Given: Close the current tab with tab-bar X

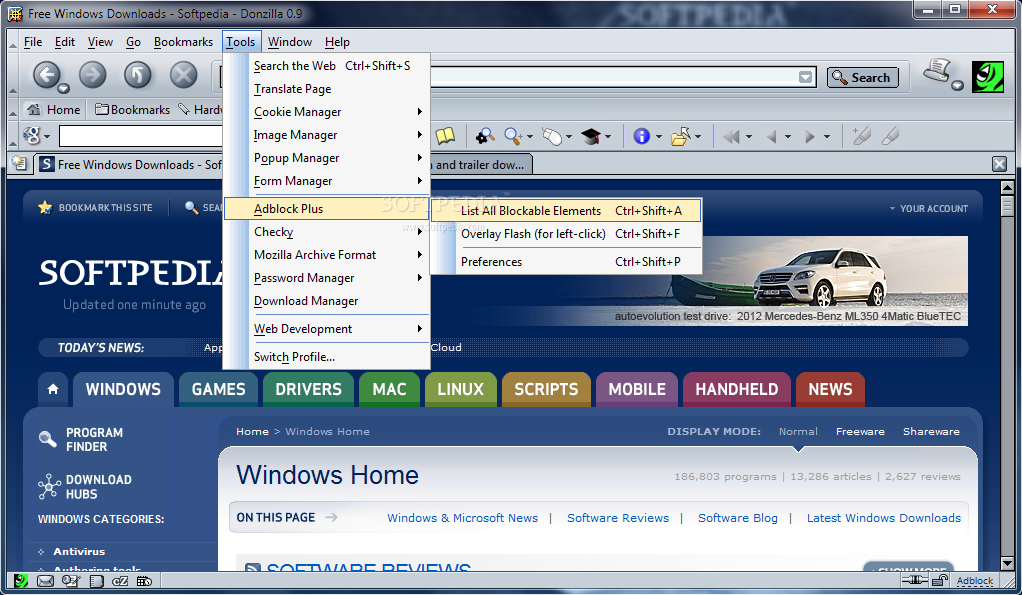Looking at the screenshot, I should point(999,164).
